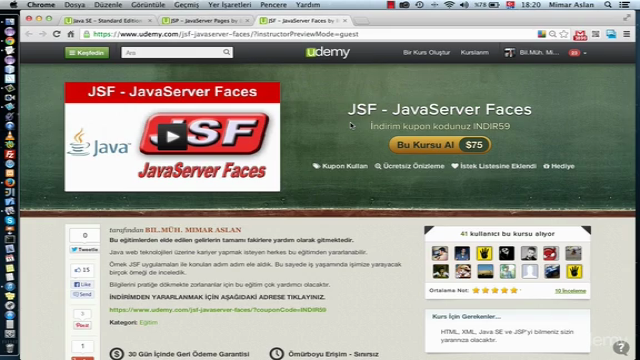This screenshot has width=640, height=360.
Task: Open the Eğitim category link
Action: tap(148, 322)
